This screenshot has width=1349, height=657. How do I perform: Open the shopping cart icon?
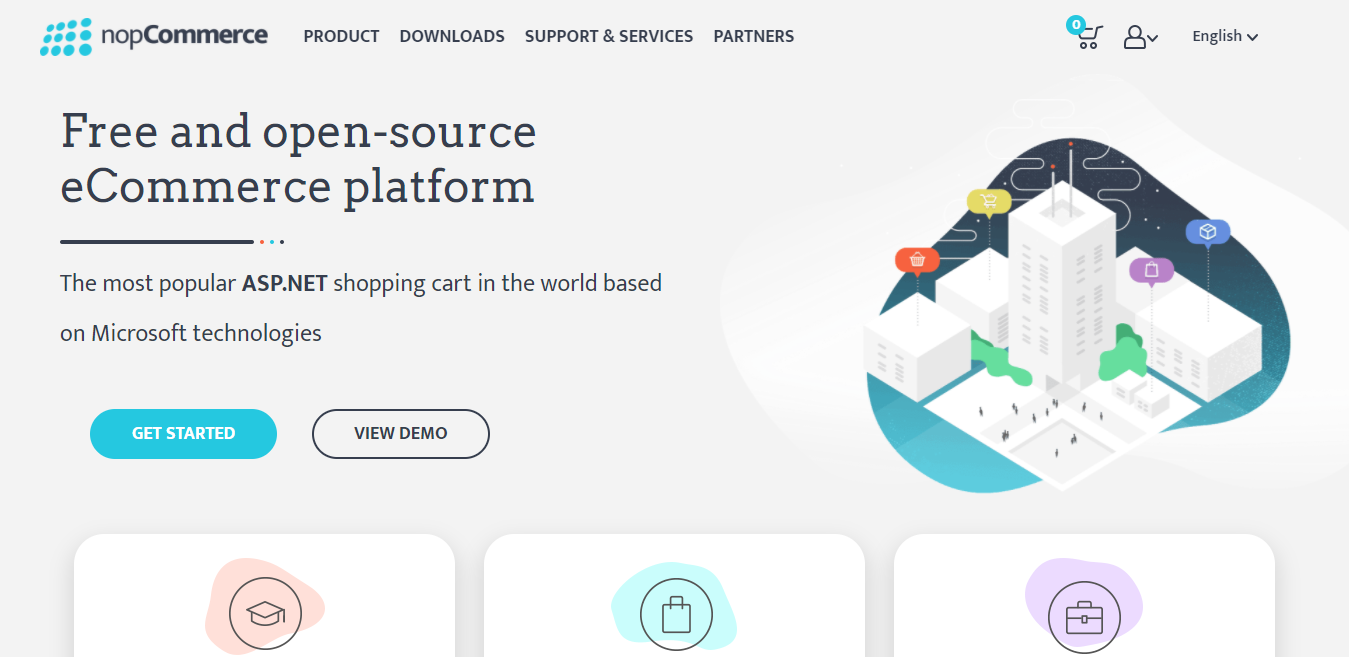tap(1089, 37)
